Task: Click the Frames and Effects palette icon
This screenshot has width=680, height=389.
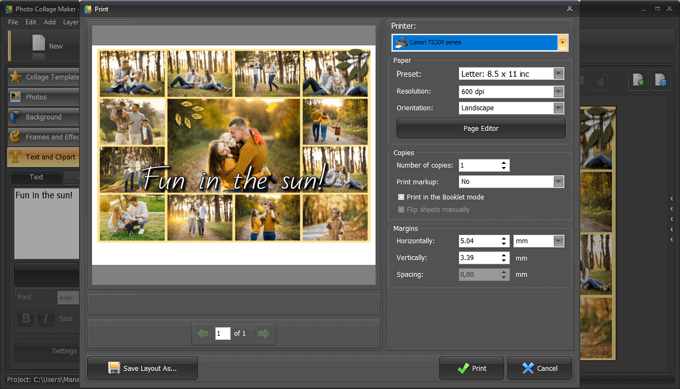Action: [x=16, y=137]
